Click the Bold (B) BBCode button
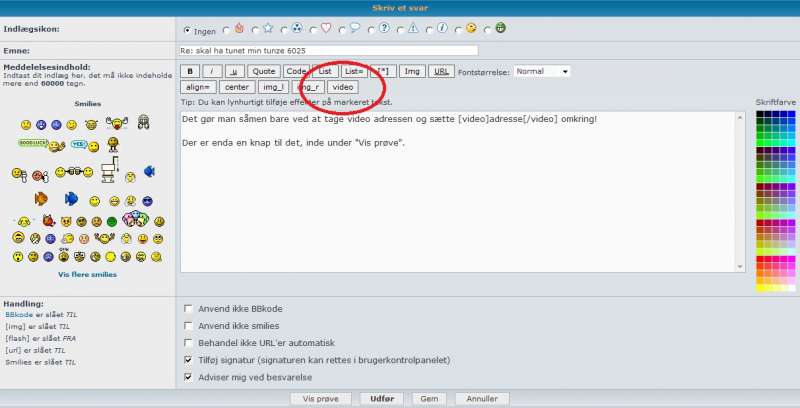The width and height of the screenshot is (800, 408). pos(190,71)
